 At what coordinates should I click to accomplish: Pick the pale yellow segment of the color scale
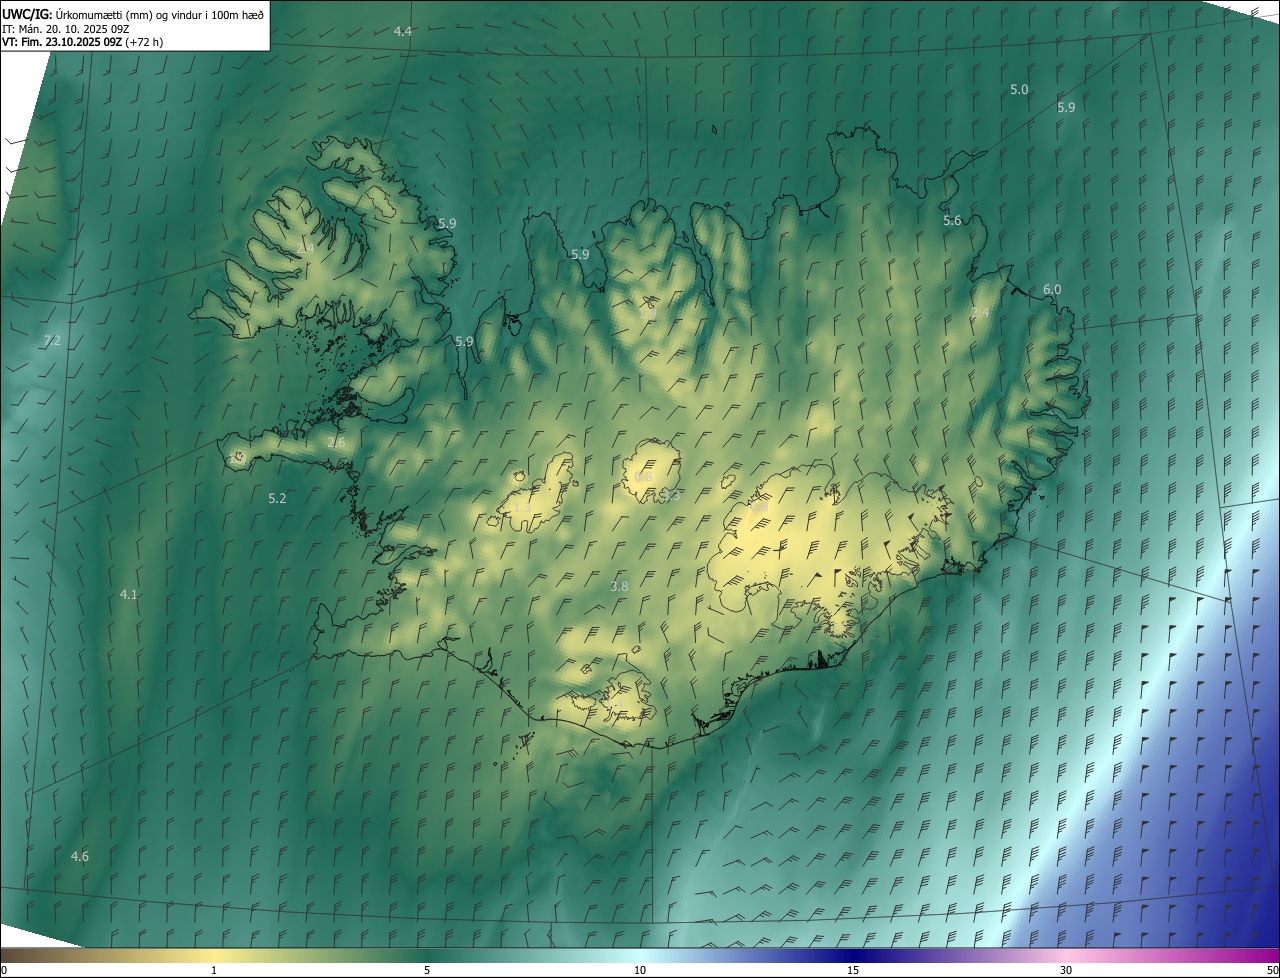[x=214, y=956]
